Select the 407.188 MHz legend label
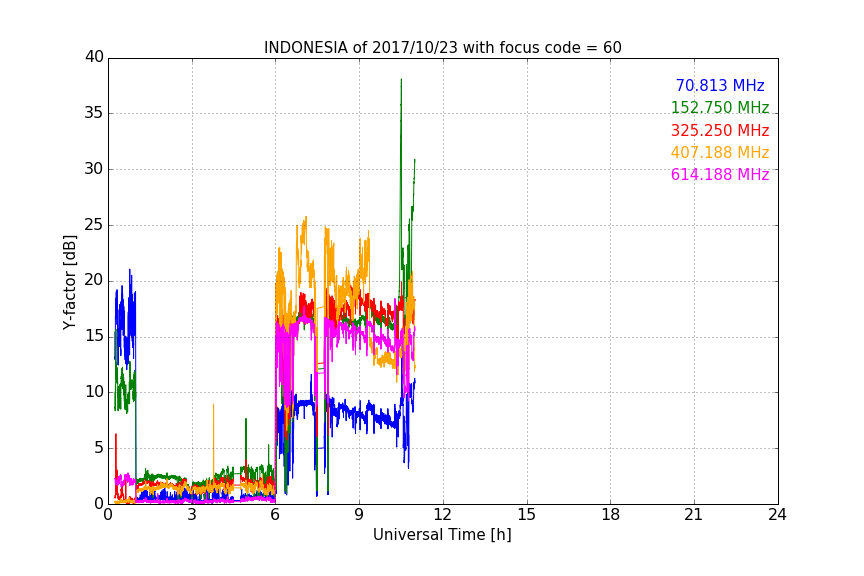This screenshot has width=864, height=576. [x=720, y=152]
